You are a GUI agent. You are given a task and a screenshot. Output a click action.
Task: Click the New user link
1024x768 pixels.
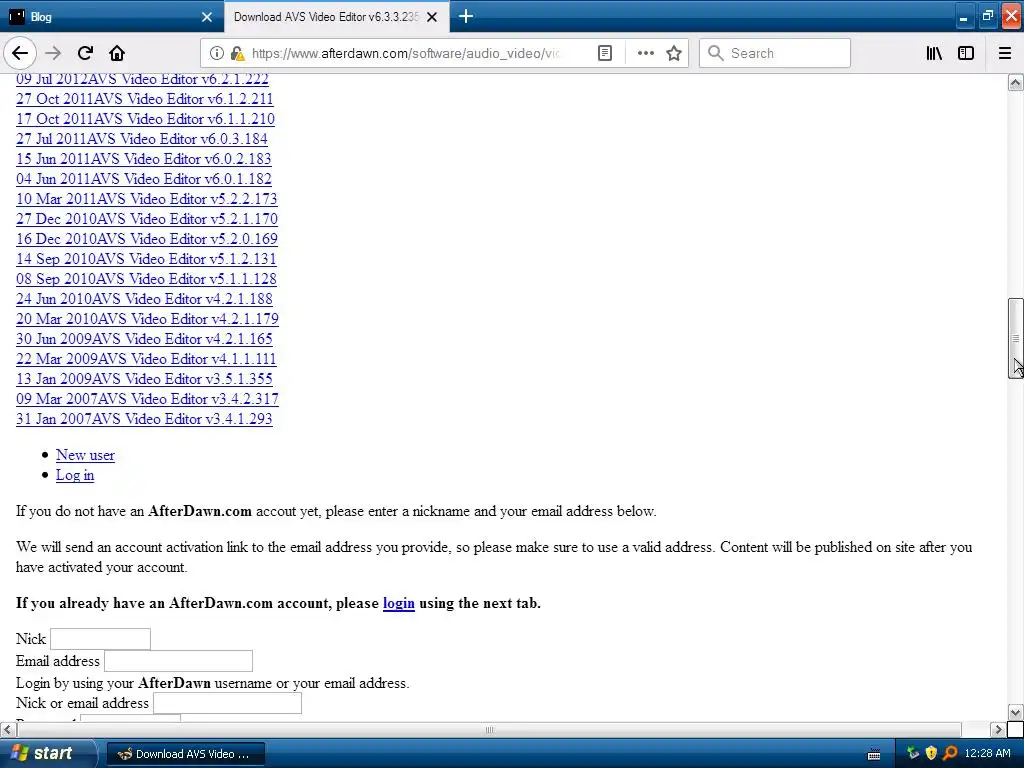coord(85,455)
